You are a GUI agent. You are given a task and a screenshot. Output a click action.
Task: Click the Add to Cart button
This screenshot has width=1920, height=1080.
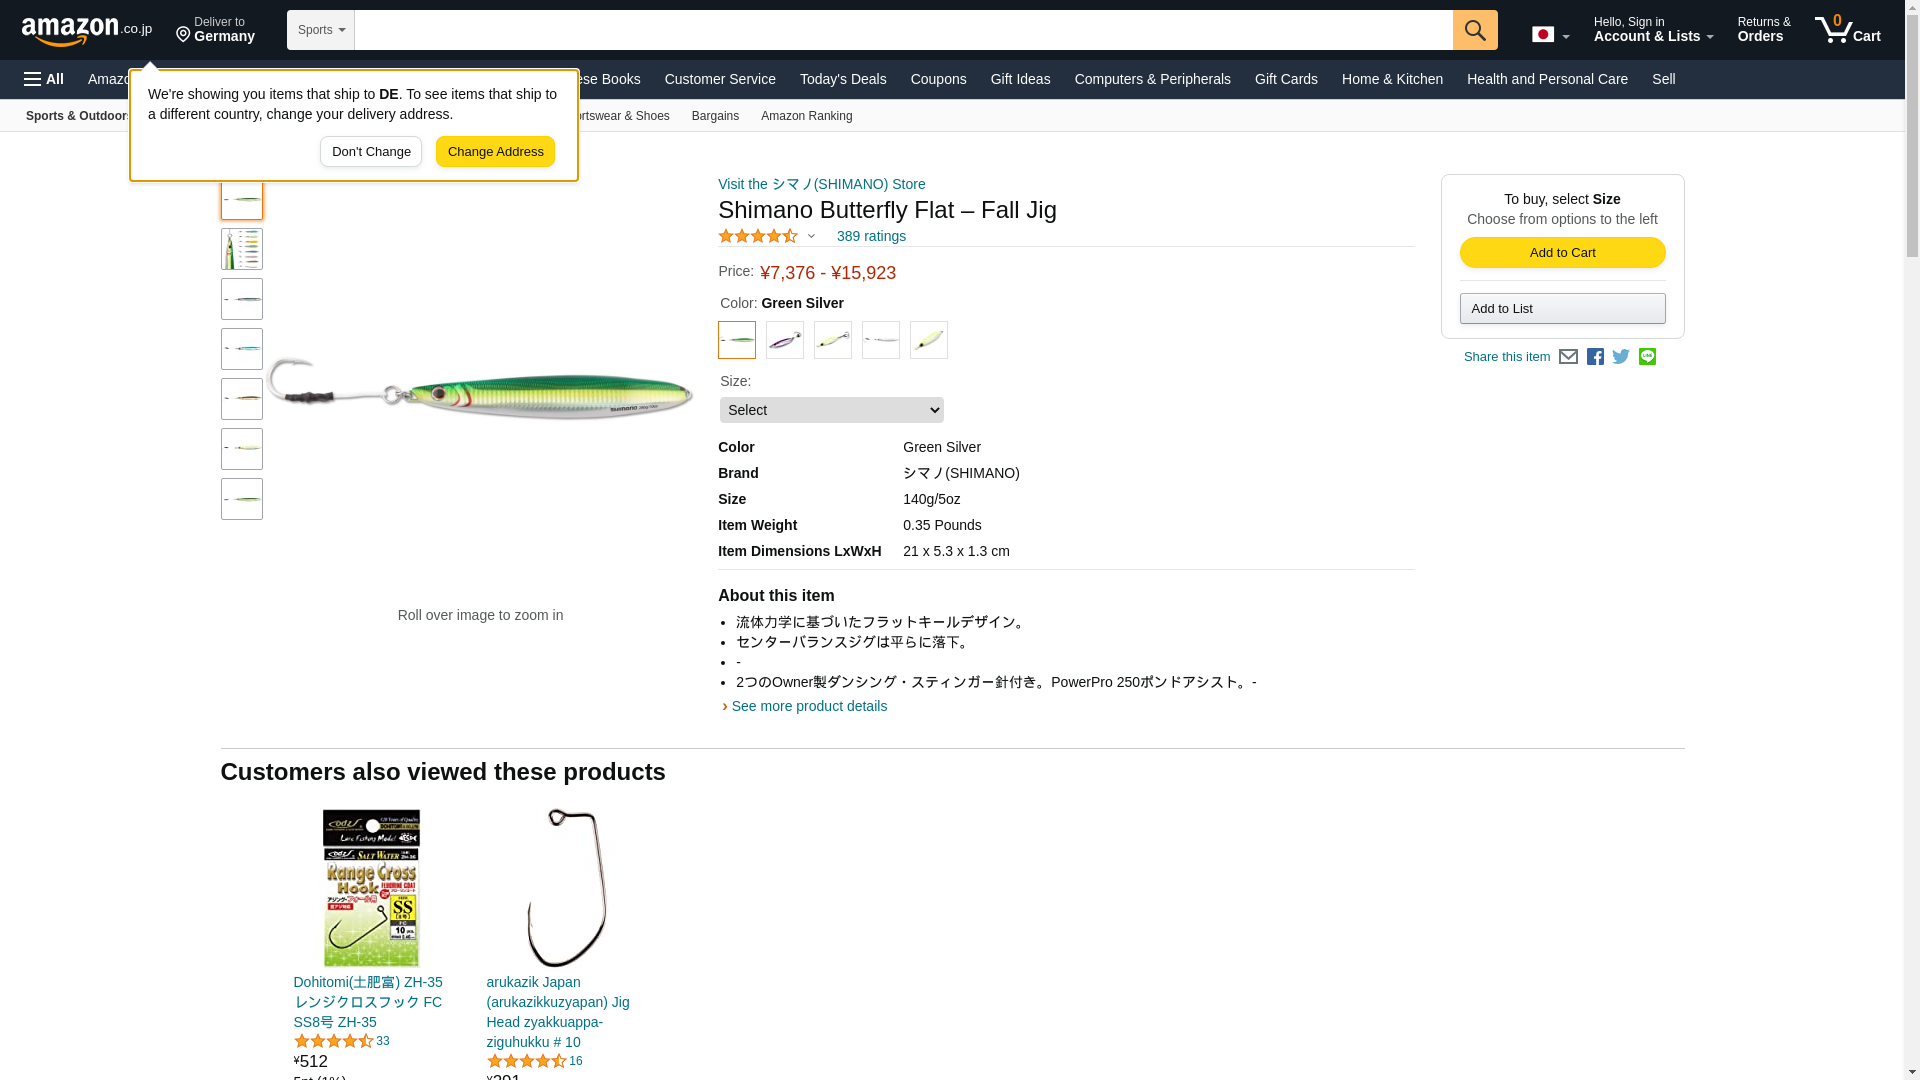click(1562, 252)
